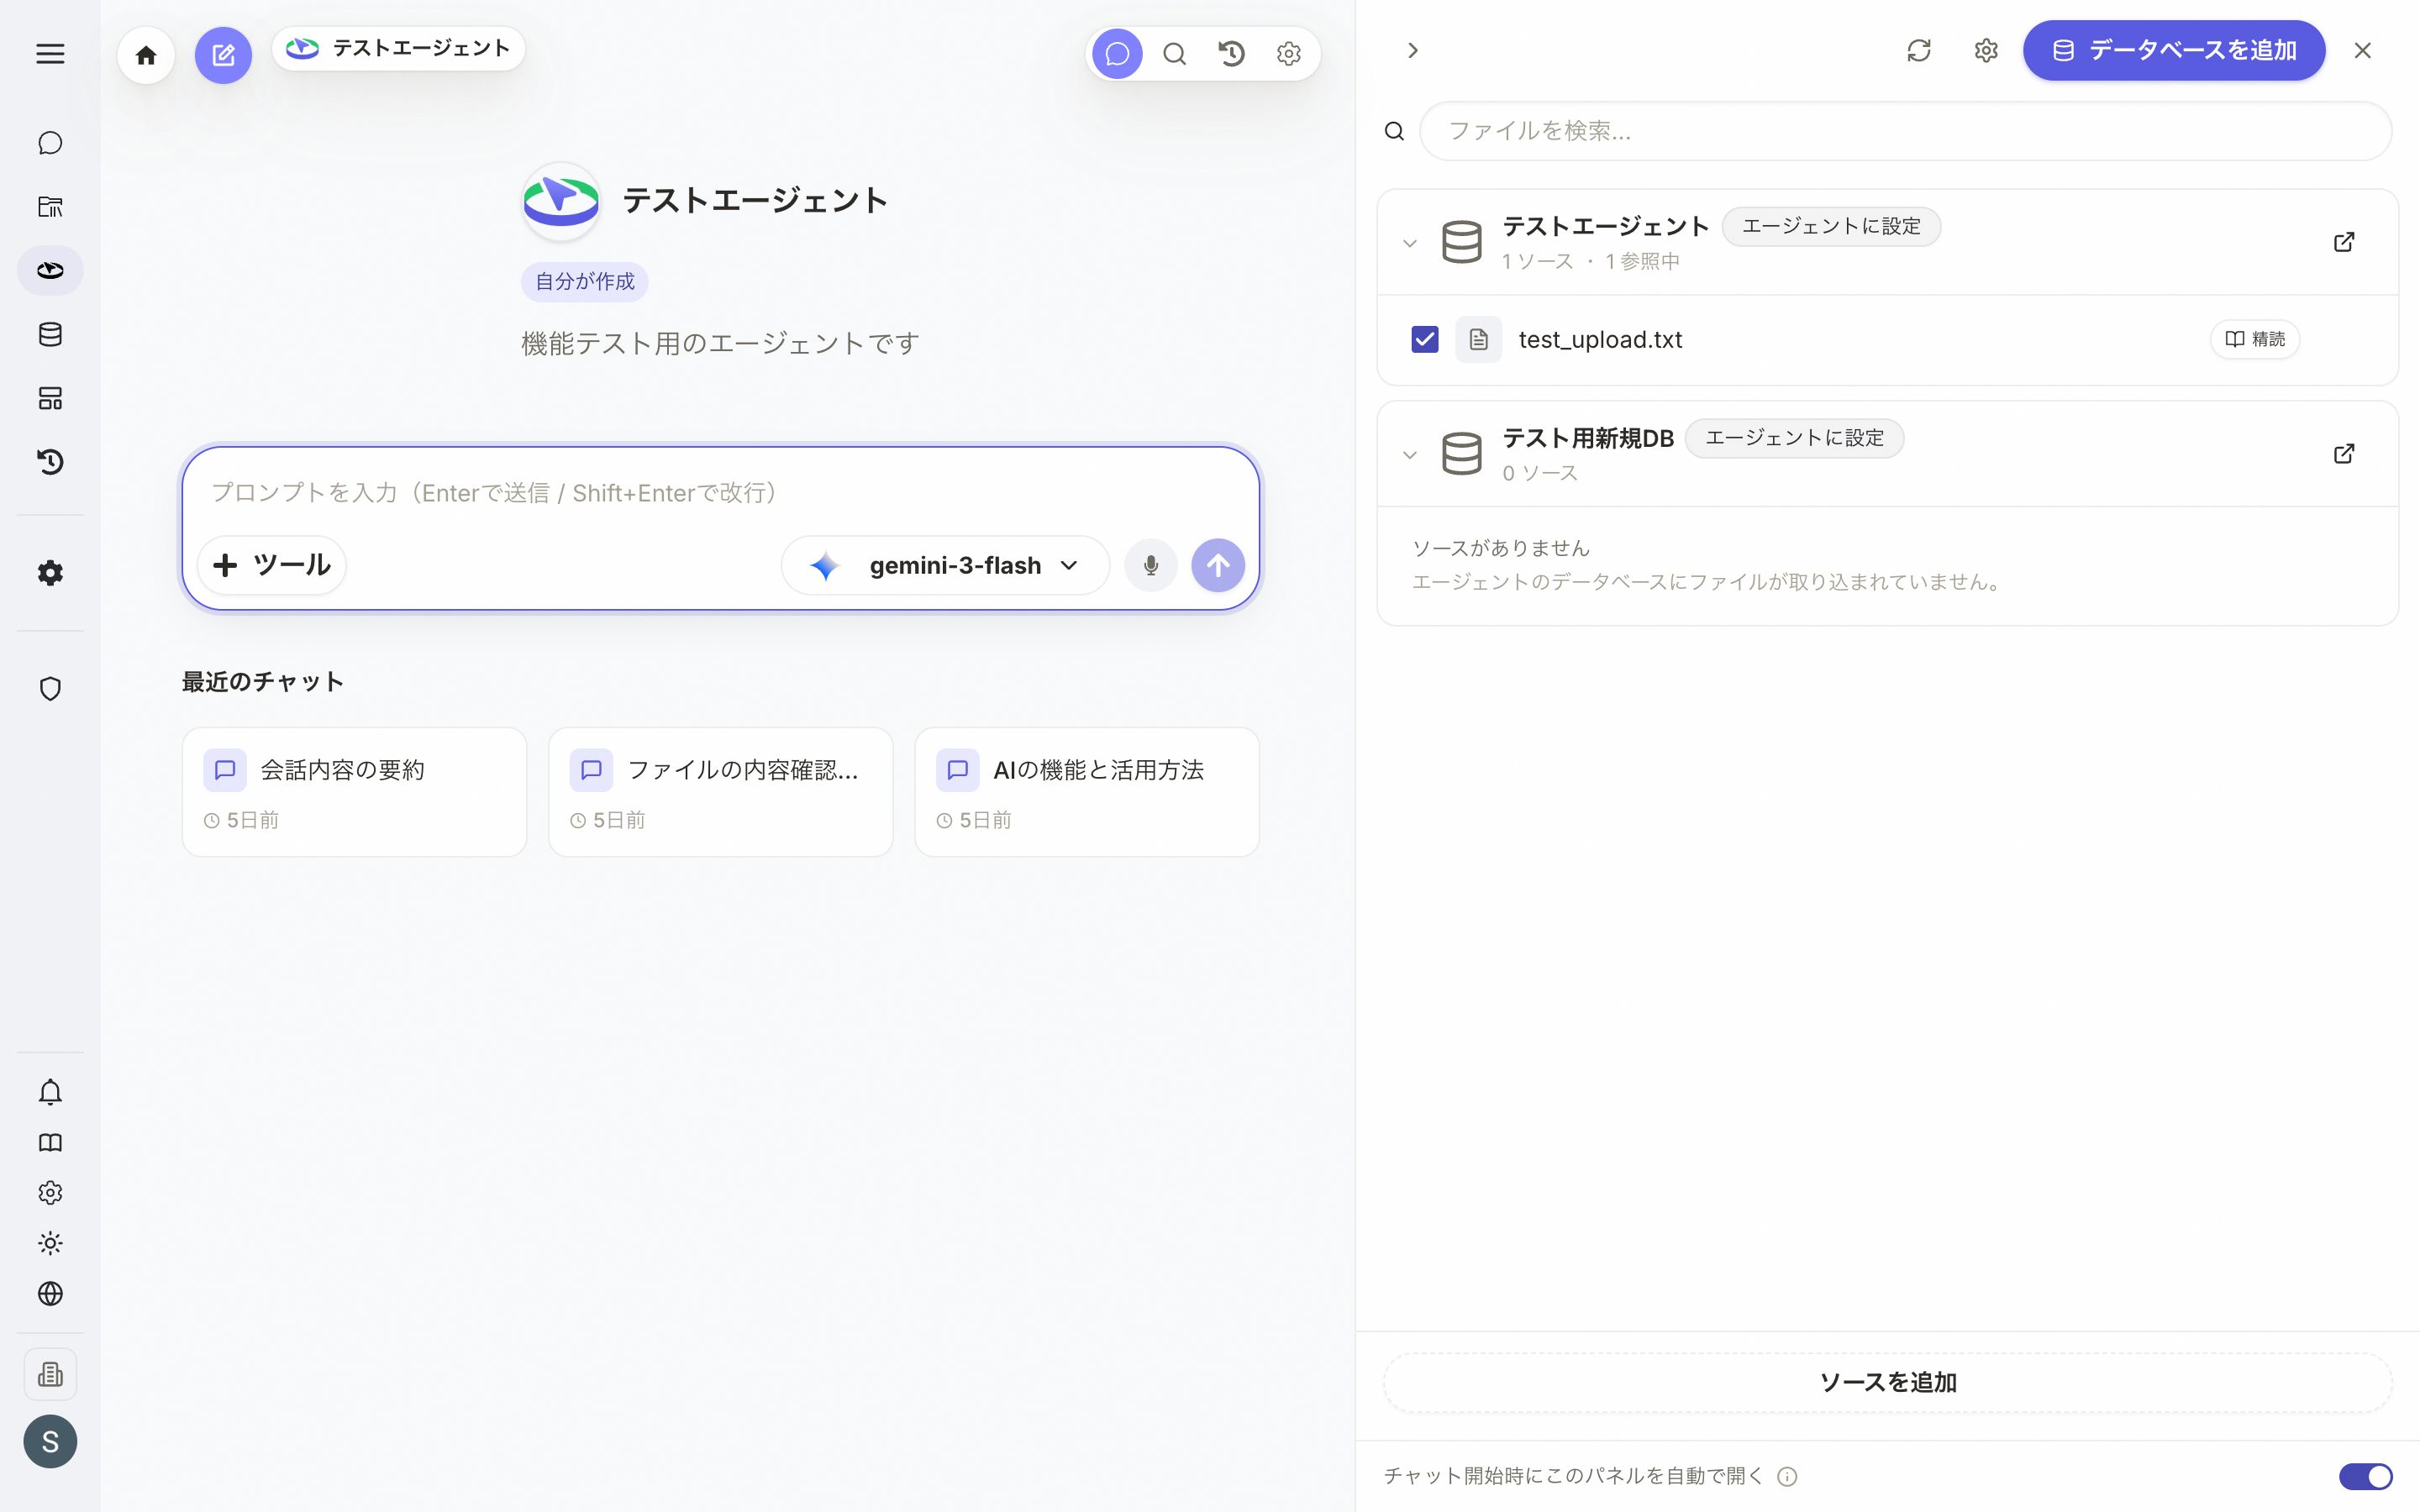Click the ソースを追加 button
Screen dimensions: 2420x1512
coord(1887,1382)
